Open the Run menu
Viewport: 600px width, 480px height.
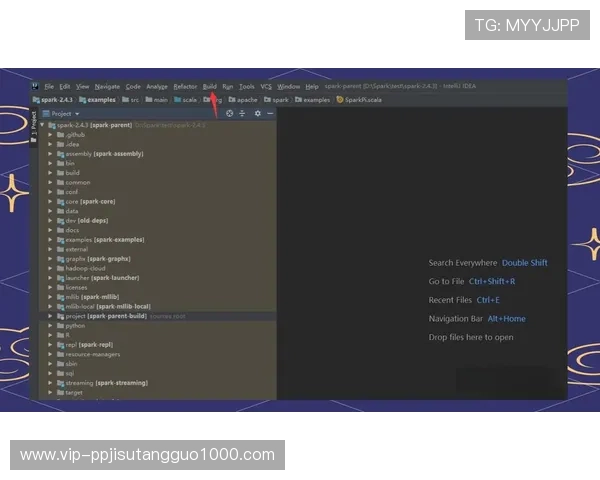coord(228,87)
